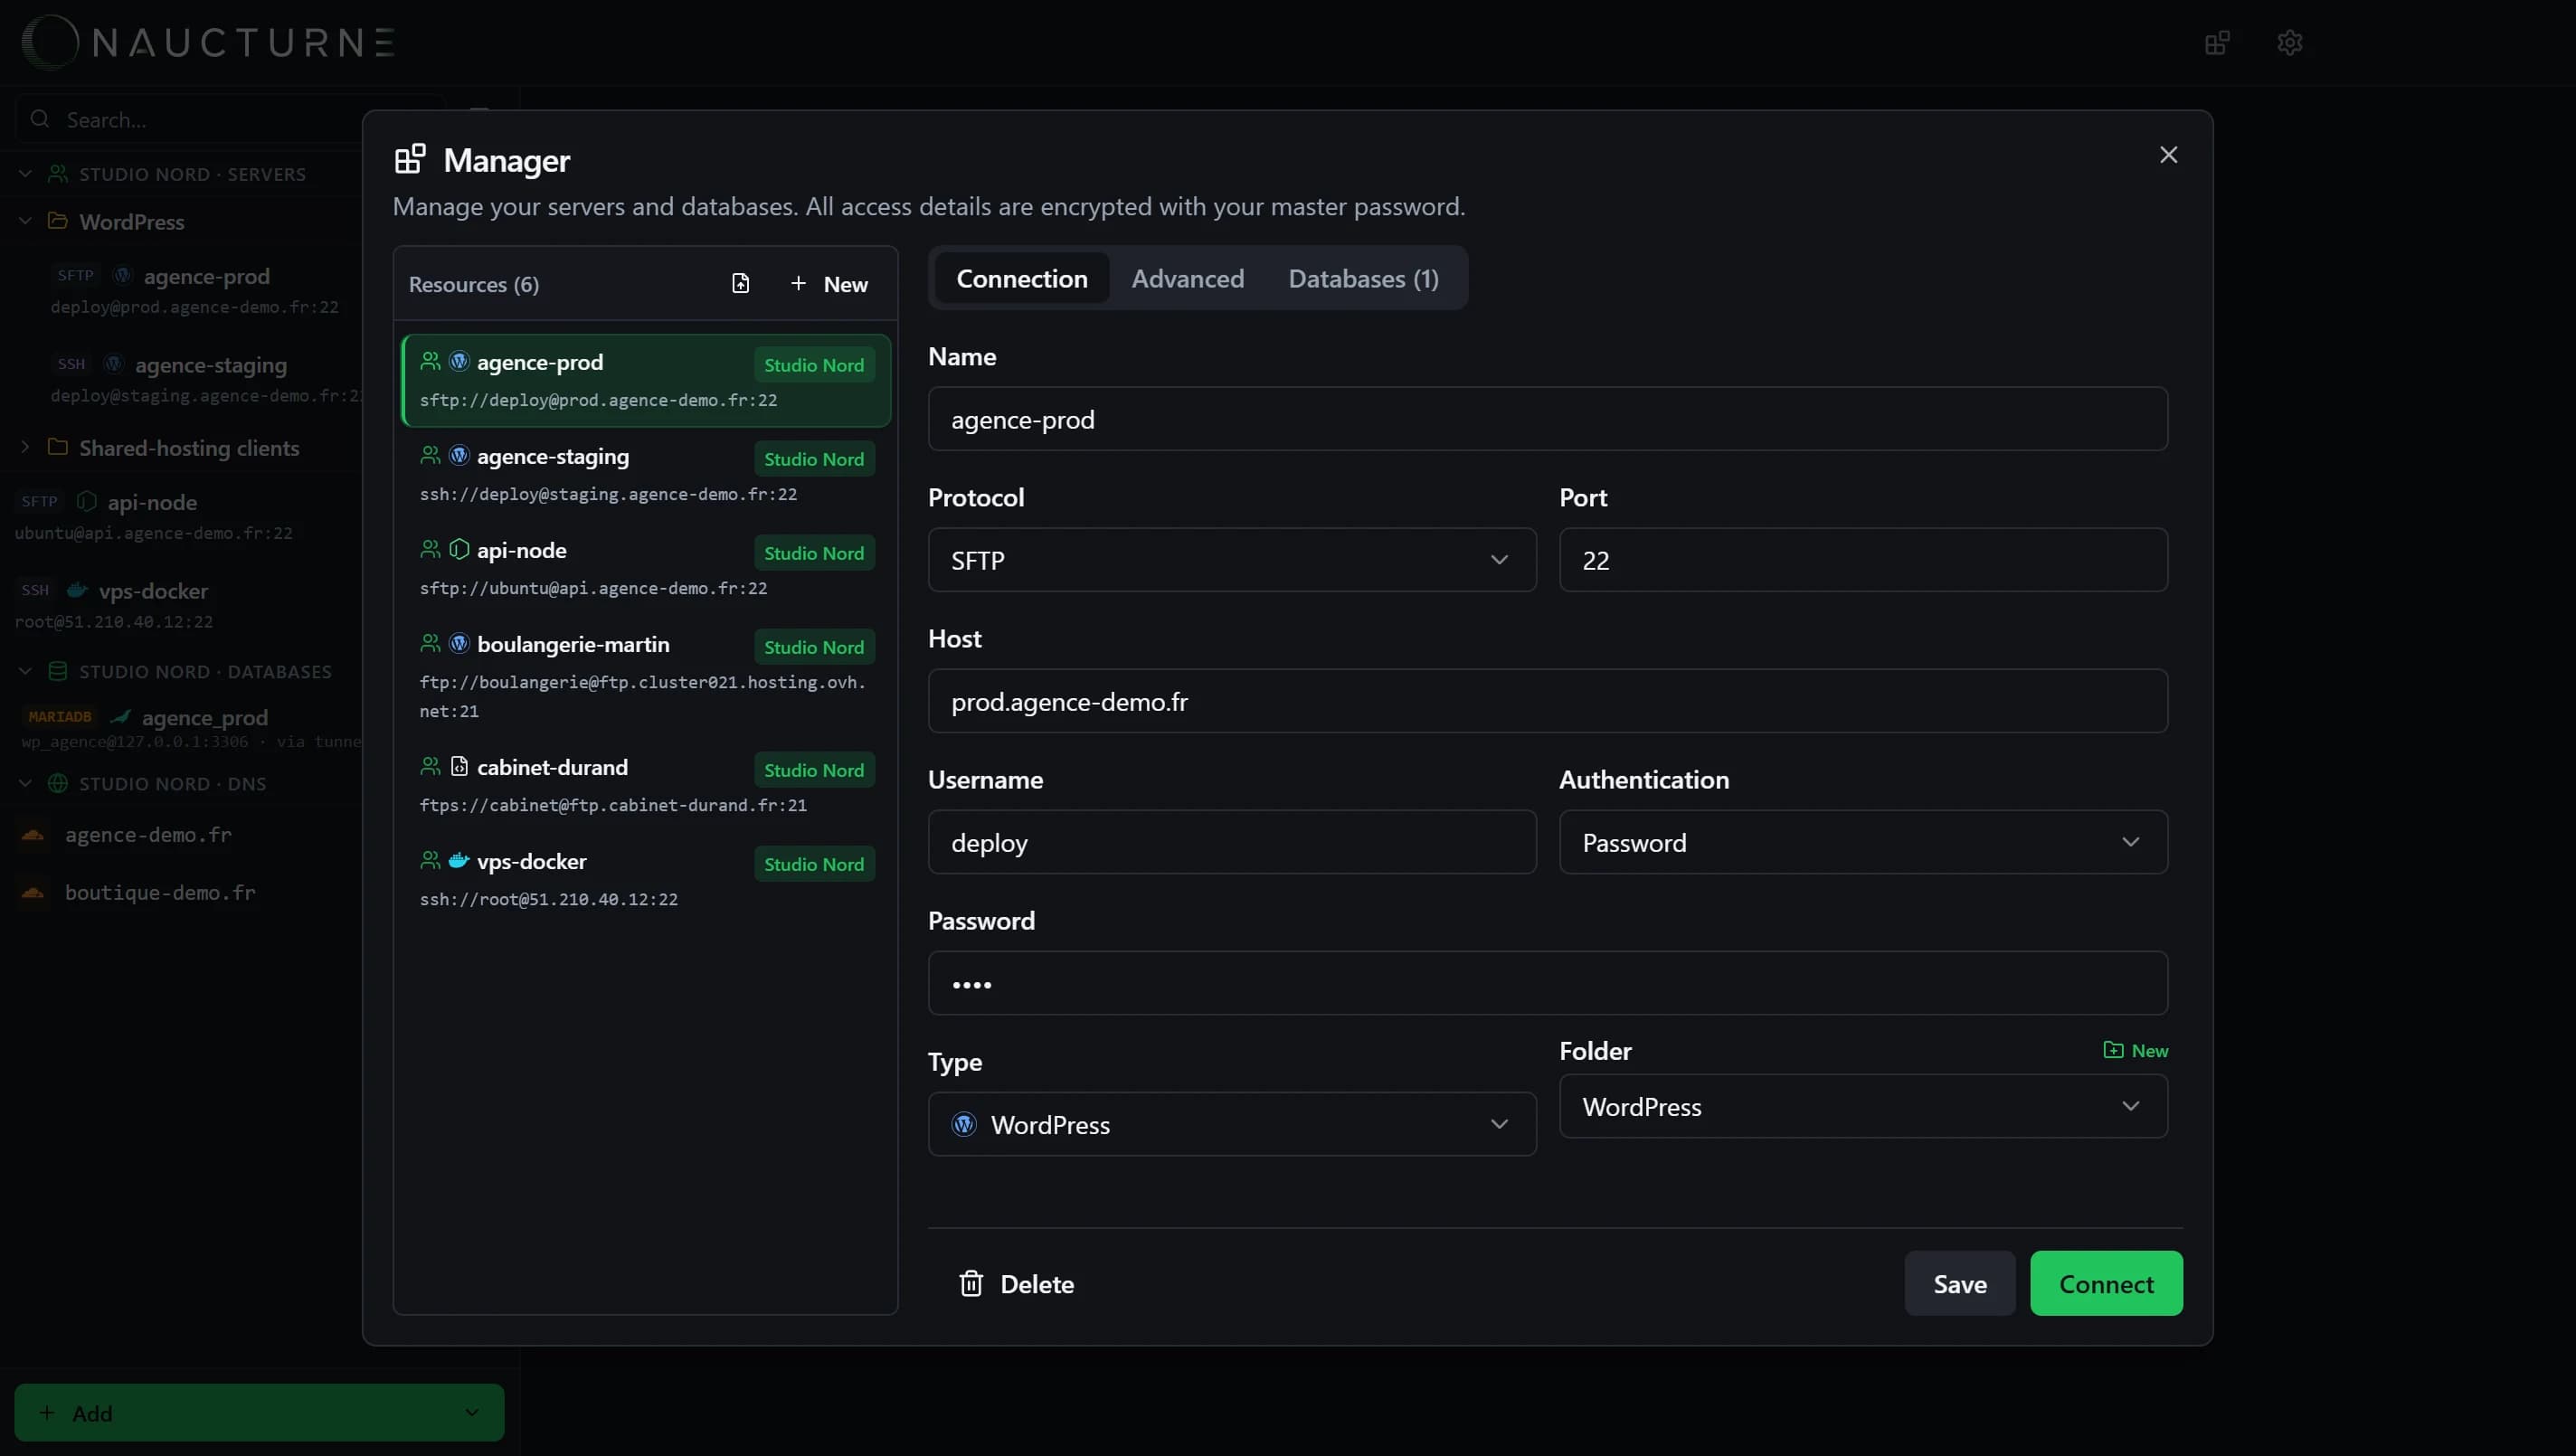Click the Docker icon beside sidebar vps-docker
2576x1456 pixels.
point(77,590)
